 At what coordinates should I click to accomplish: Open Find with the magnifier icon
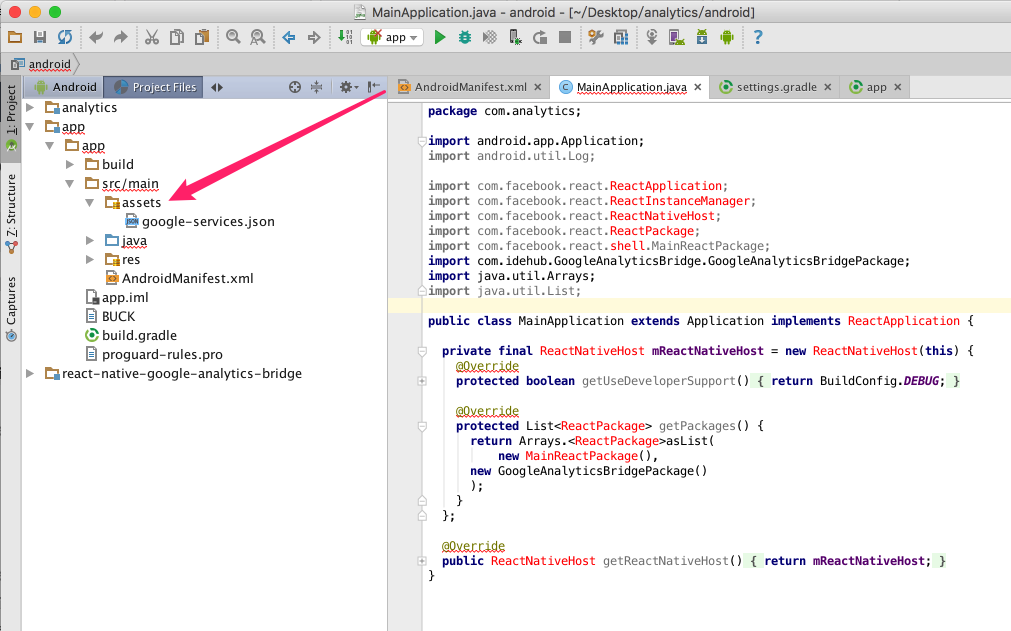[233, 37]
